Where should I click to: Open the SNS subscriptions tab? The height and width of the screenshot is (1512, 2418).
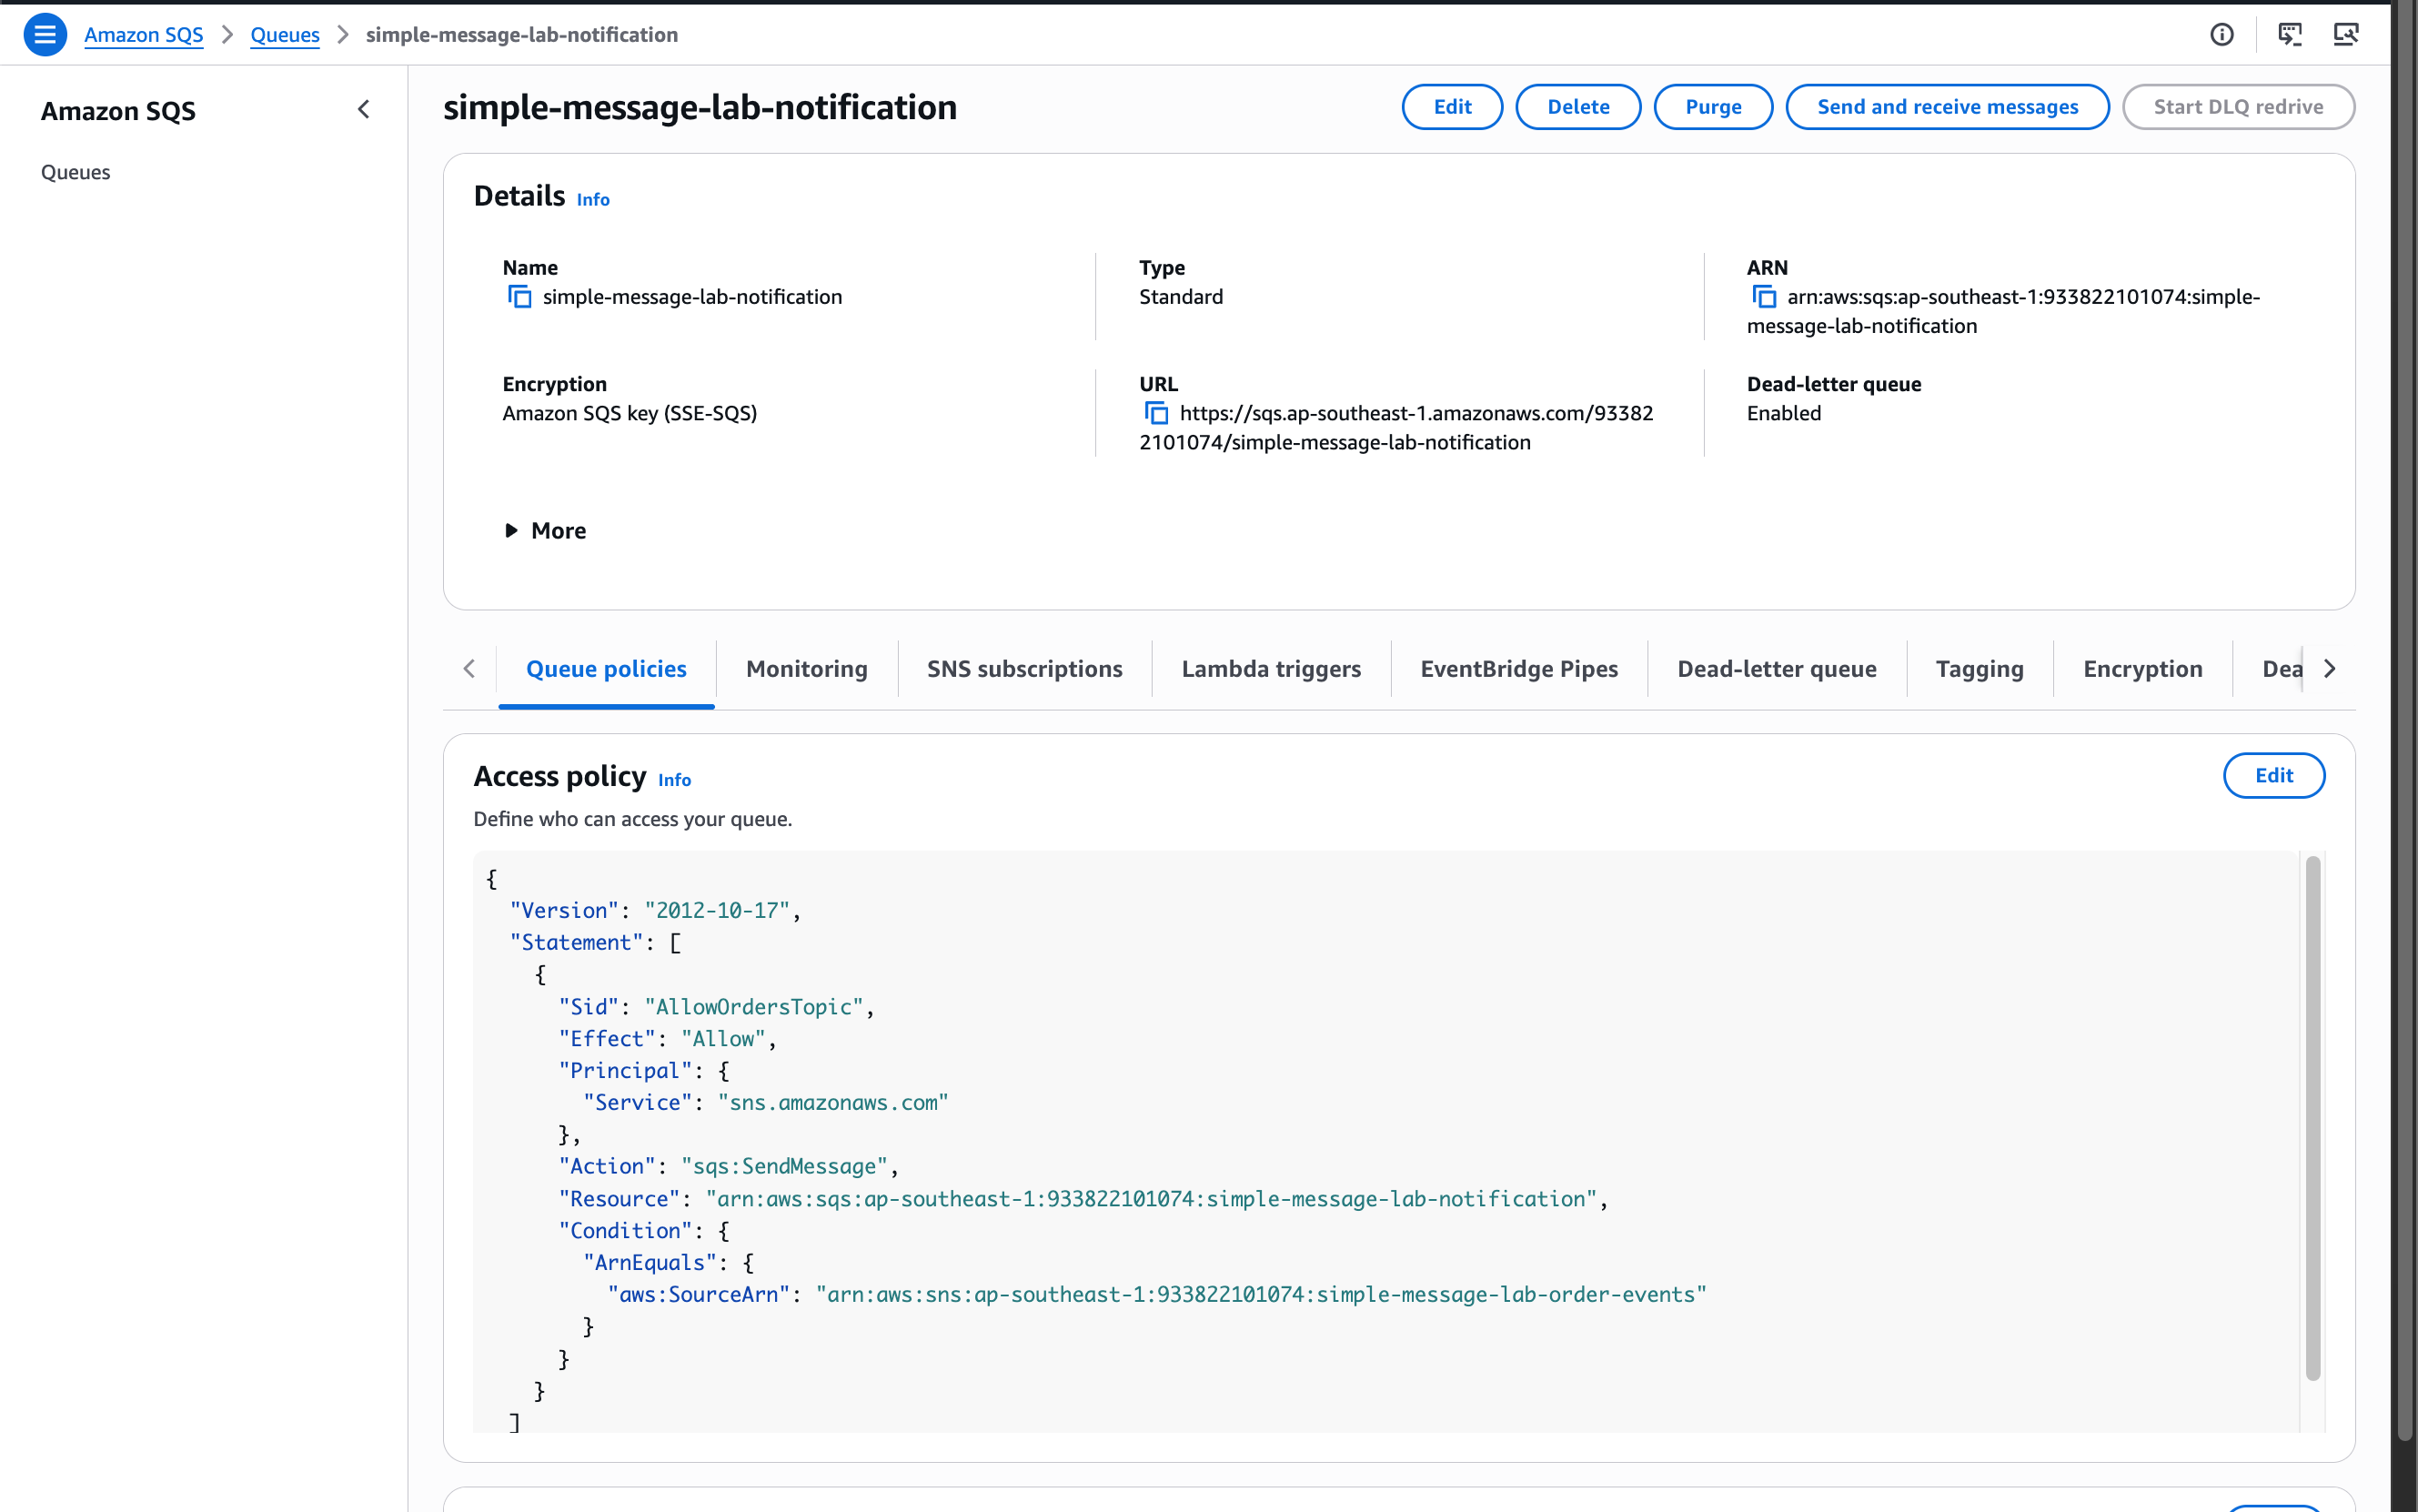[1024, 669]
